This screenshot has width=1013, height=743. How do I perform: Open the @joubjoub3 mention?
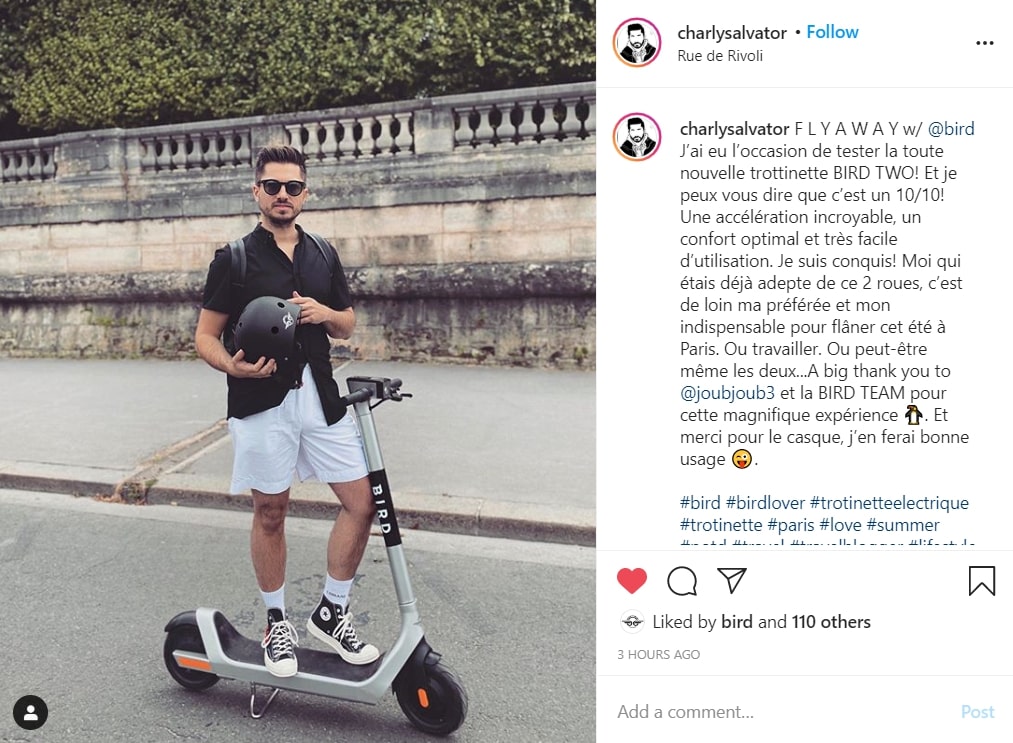point(727,393)
